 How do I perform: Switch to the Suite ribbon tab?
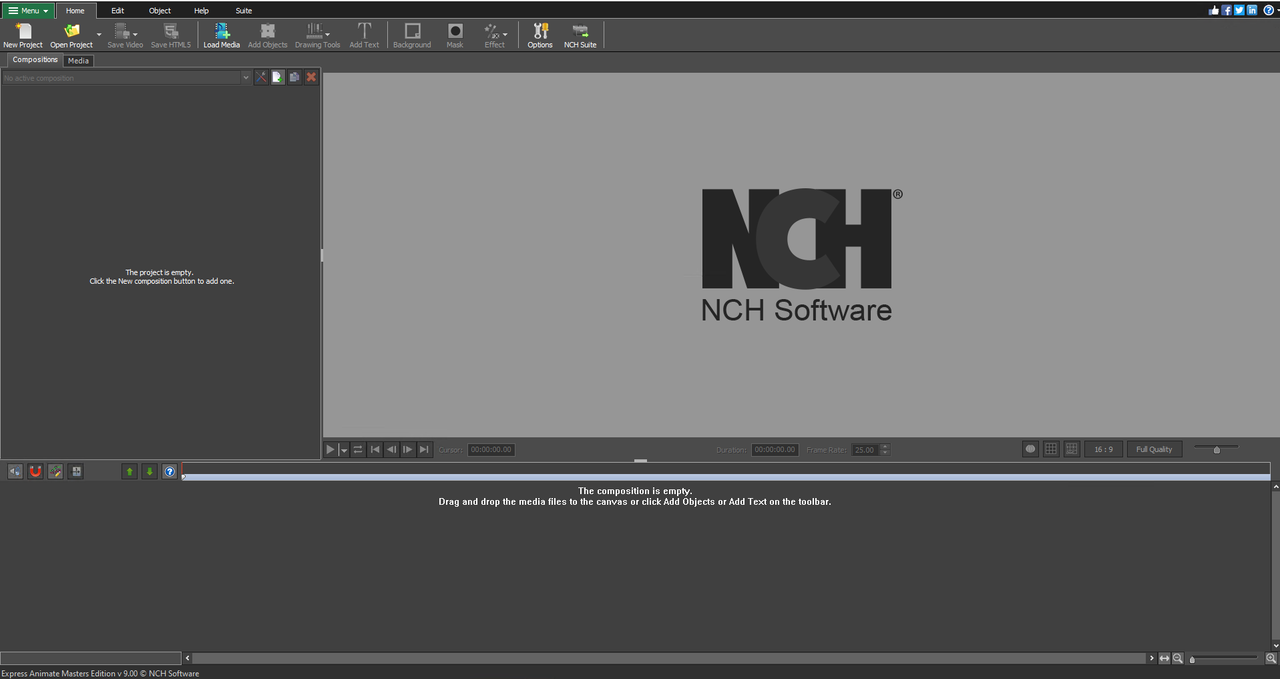click(244, 10)
